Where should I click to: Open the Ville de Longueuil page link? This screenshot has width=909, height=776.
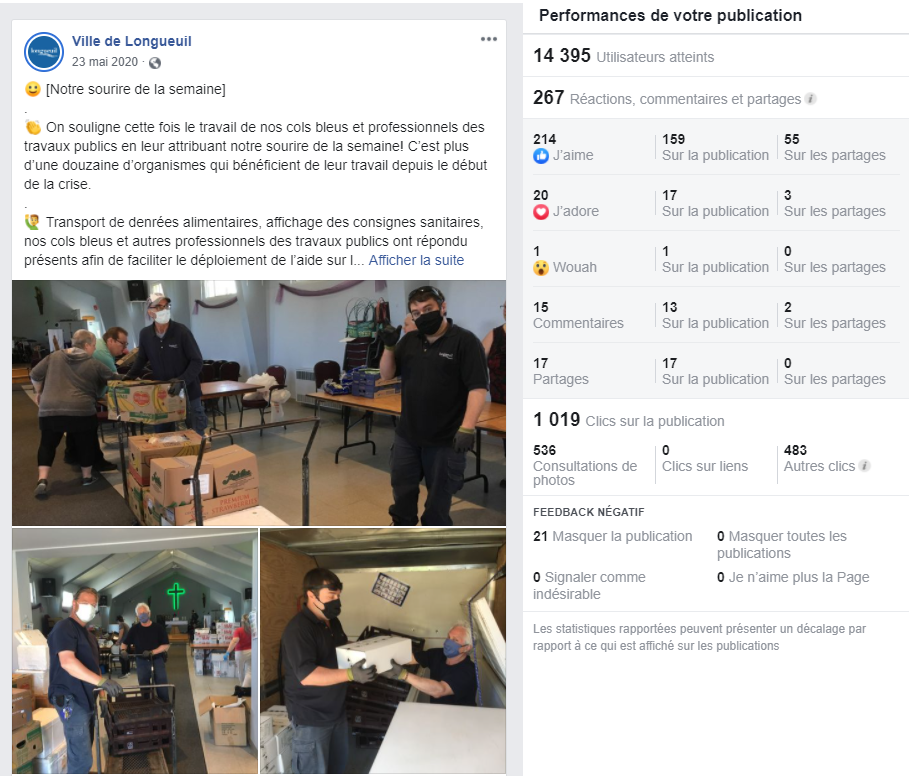(132, 41)
